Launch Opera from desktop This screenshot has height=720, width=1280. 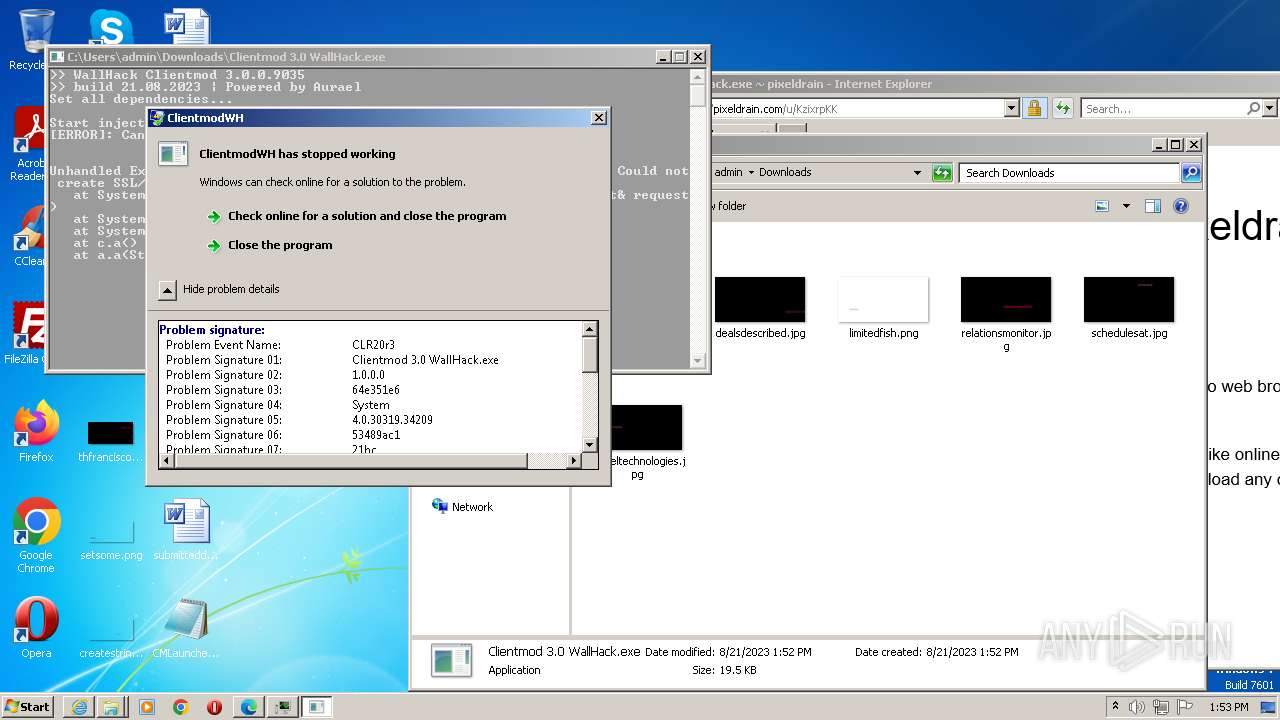36,628
